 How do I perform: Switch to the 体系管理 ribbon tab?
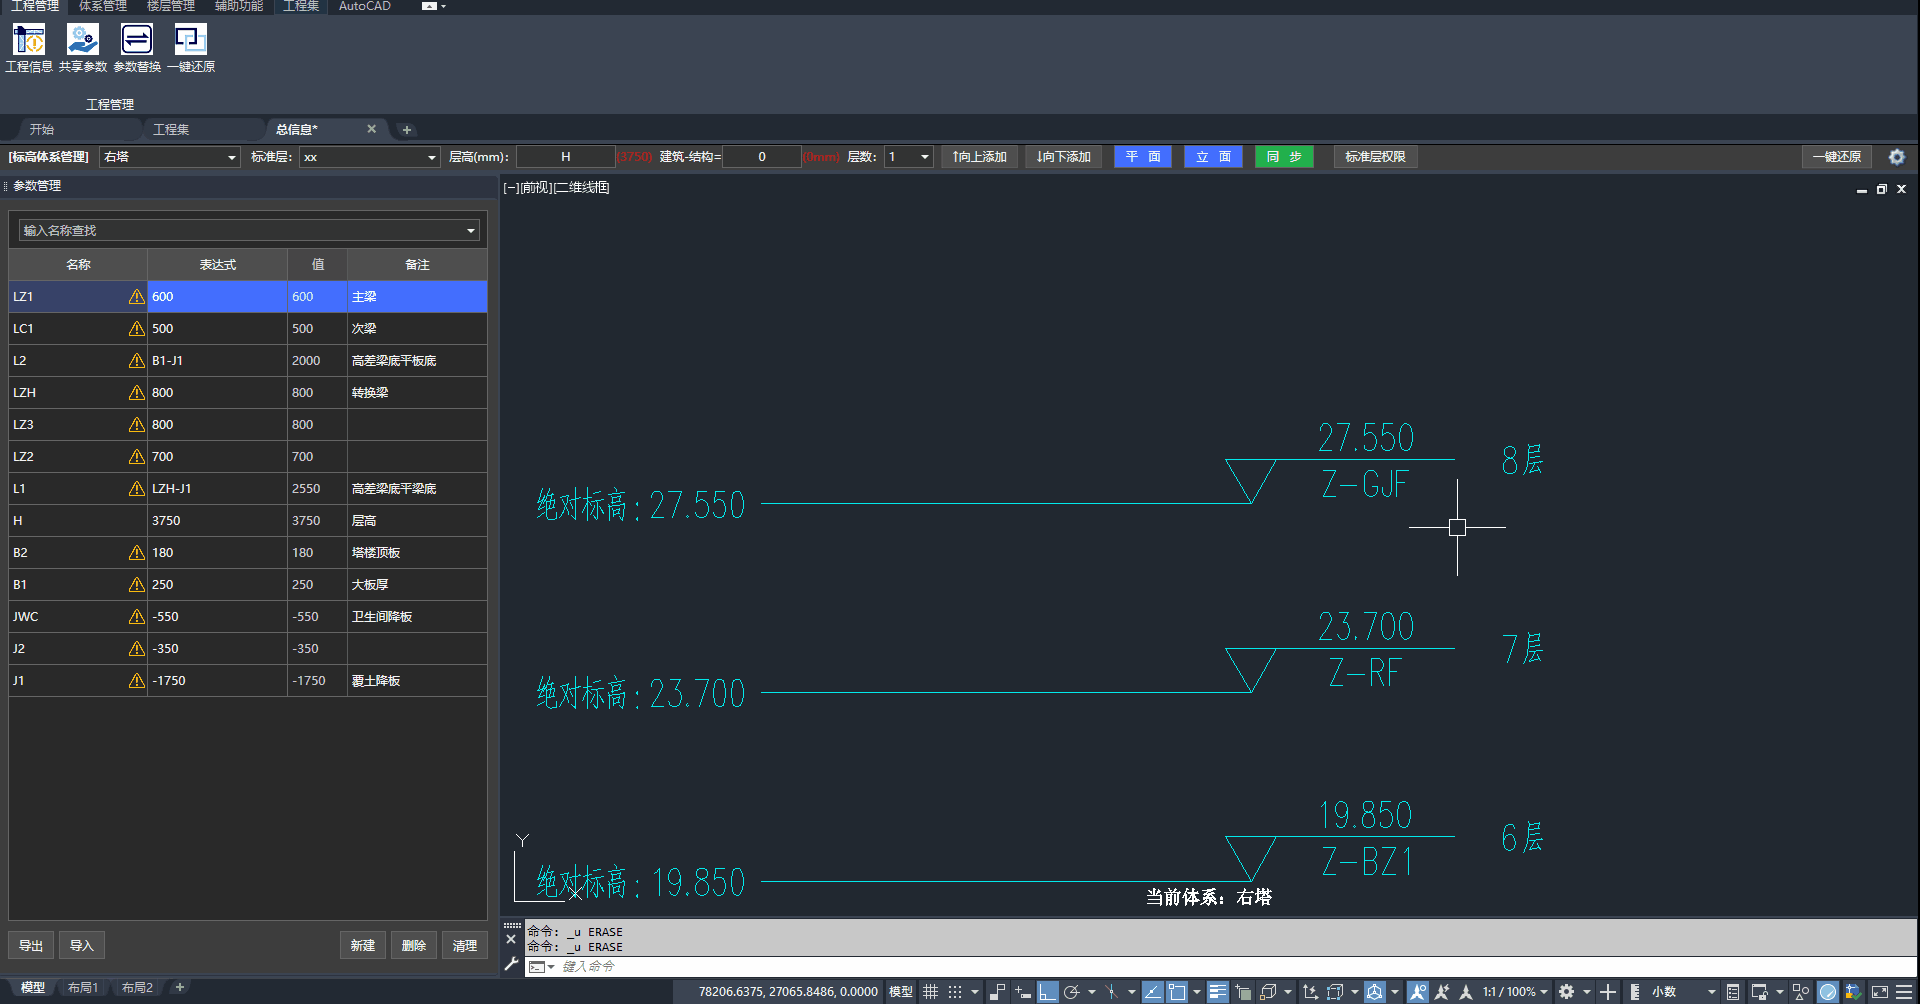(x=103, y=6)
